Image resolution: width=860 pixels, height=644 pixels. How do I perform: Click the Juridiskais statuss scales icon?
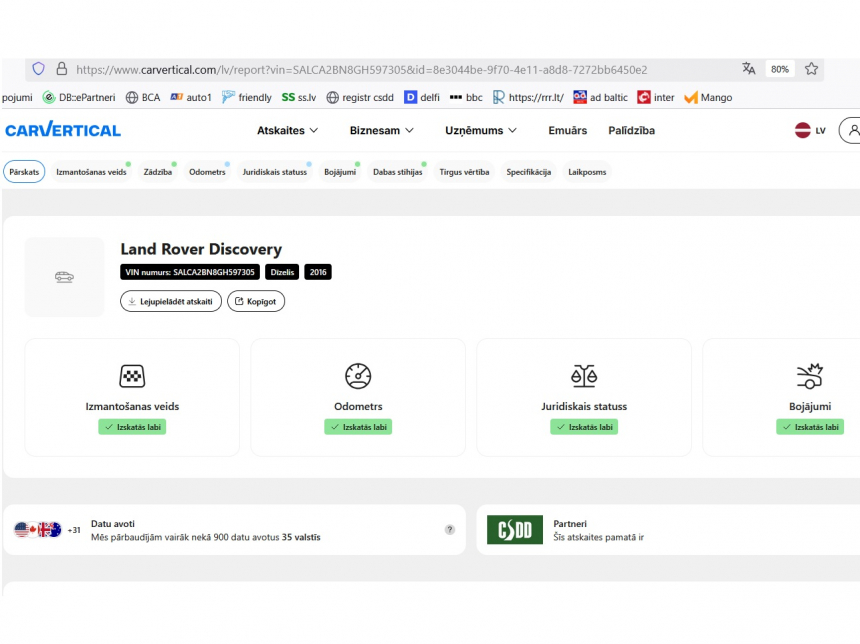[584, 376]
